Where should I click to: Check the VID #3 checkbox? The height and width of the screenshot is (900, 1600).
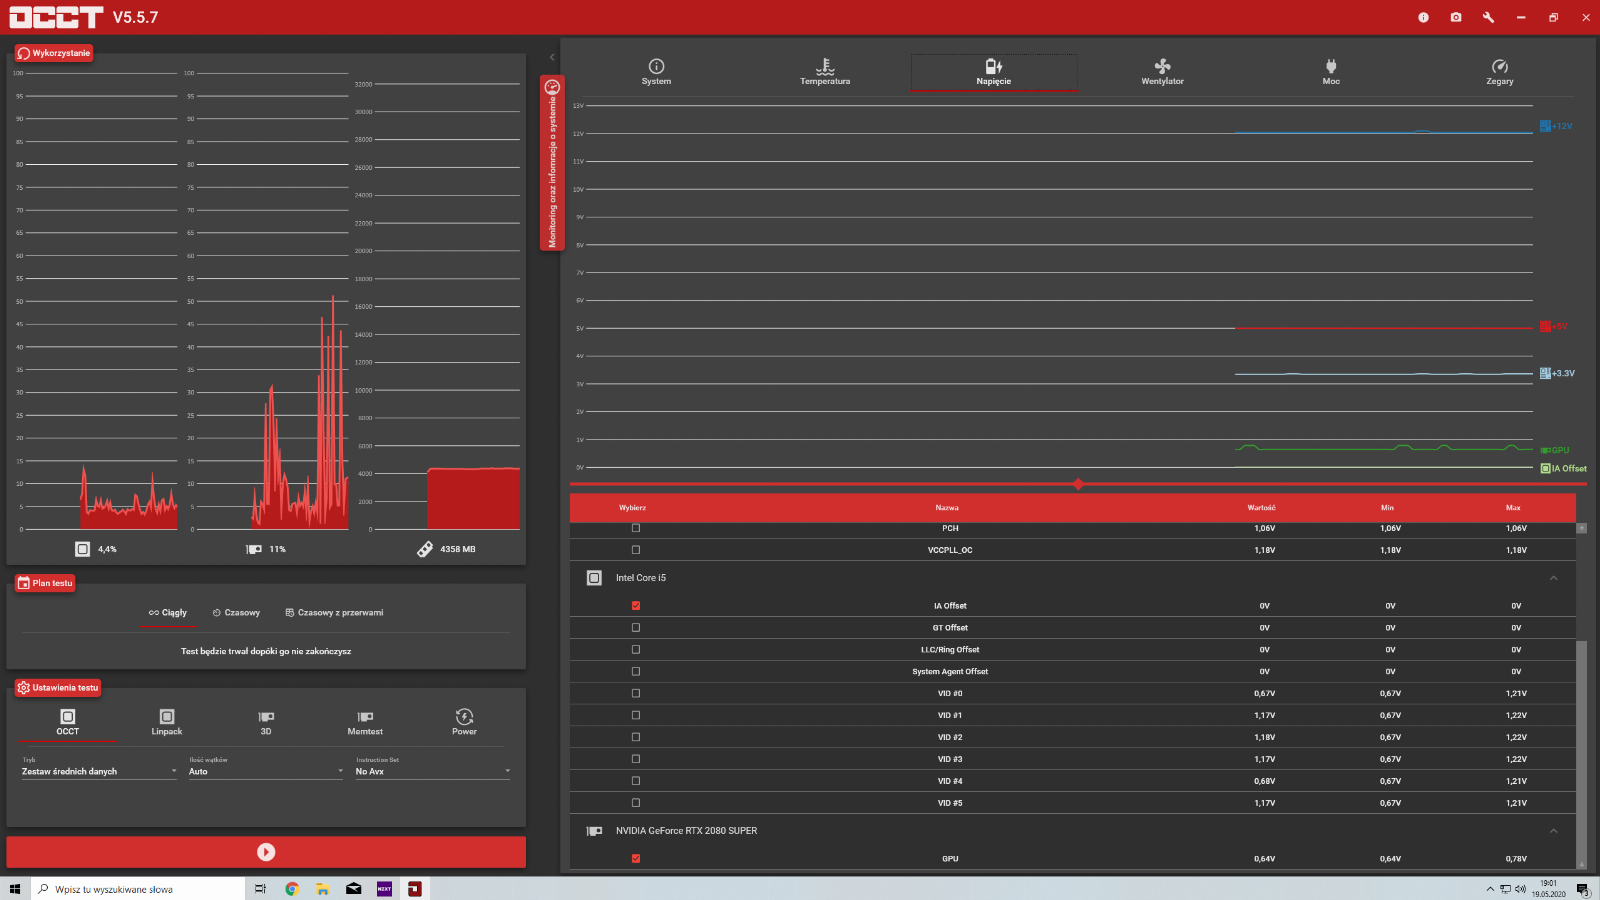[636, 759]
